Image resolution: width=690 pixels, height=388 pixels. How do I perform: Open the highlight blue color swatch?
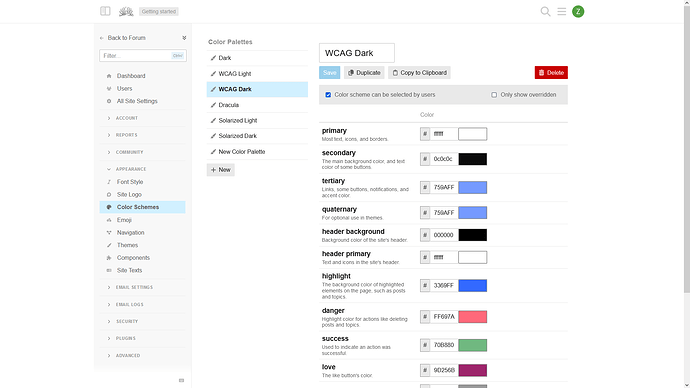473,286
